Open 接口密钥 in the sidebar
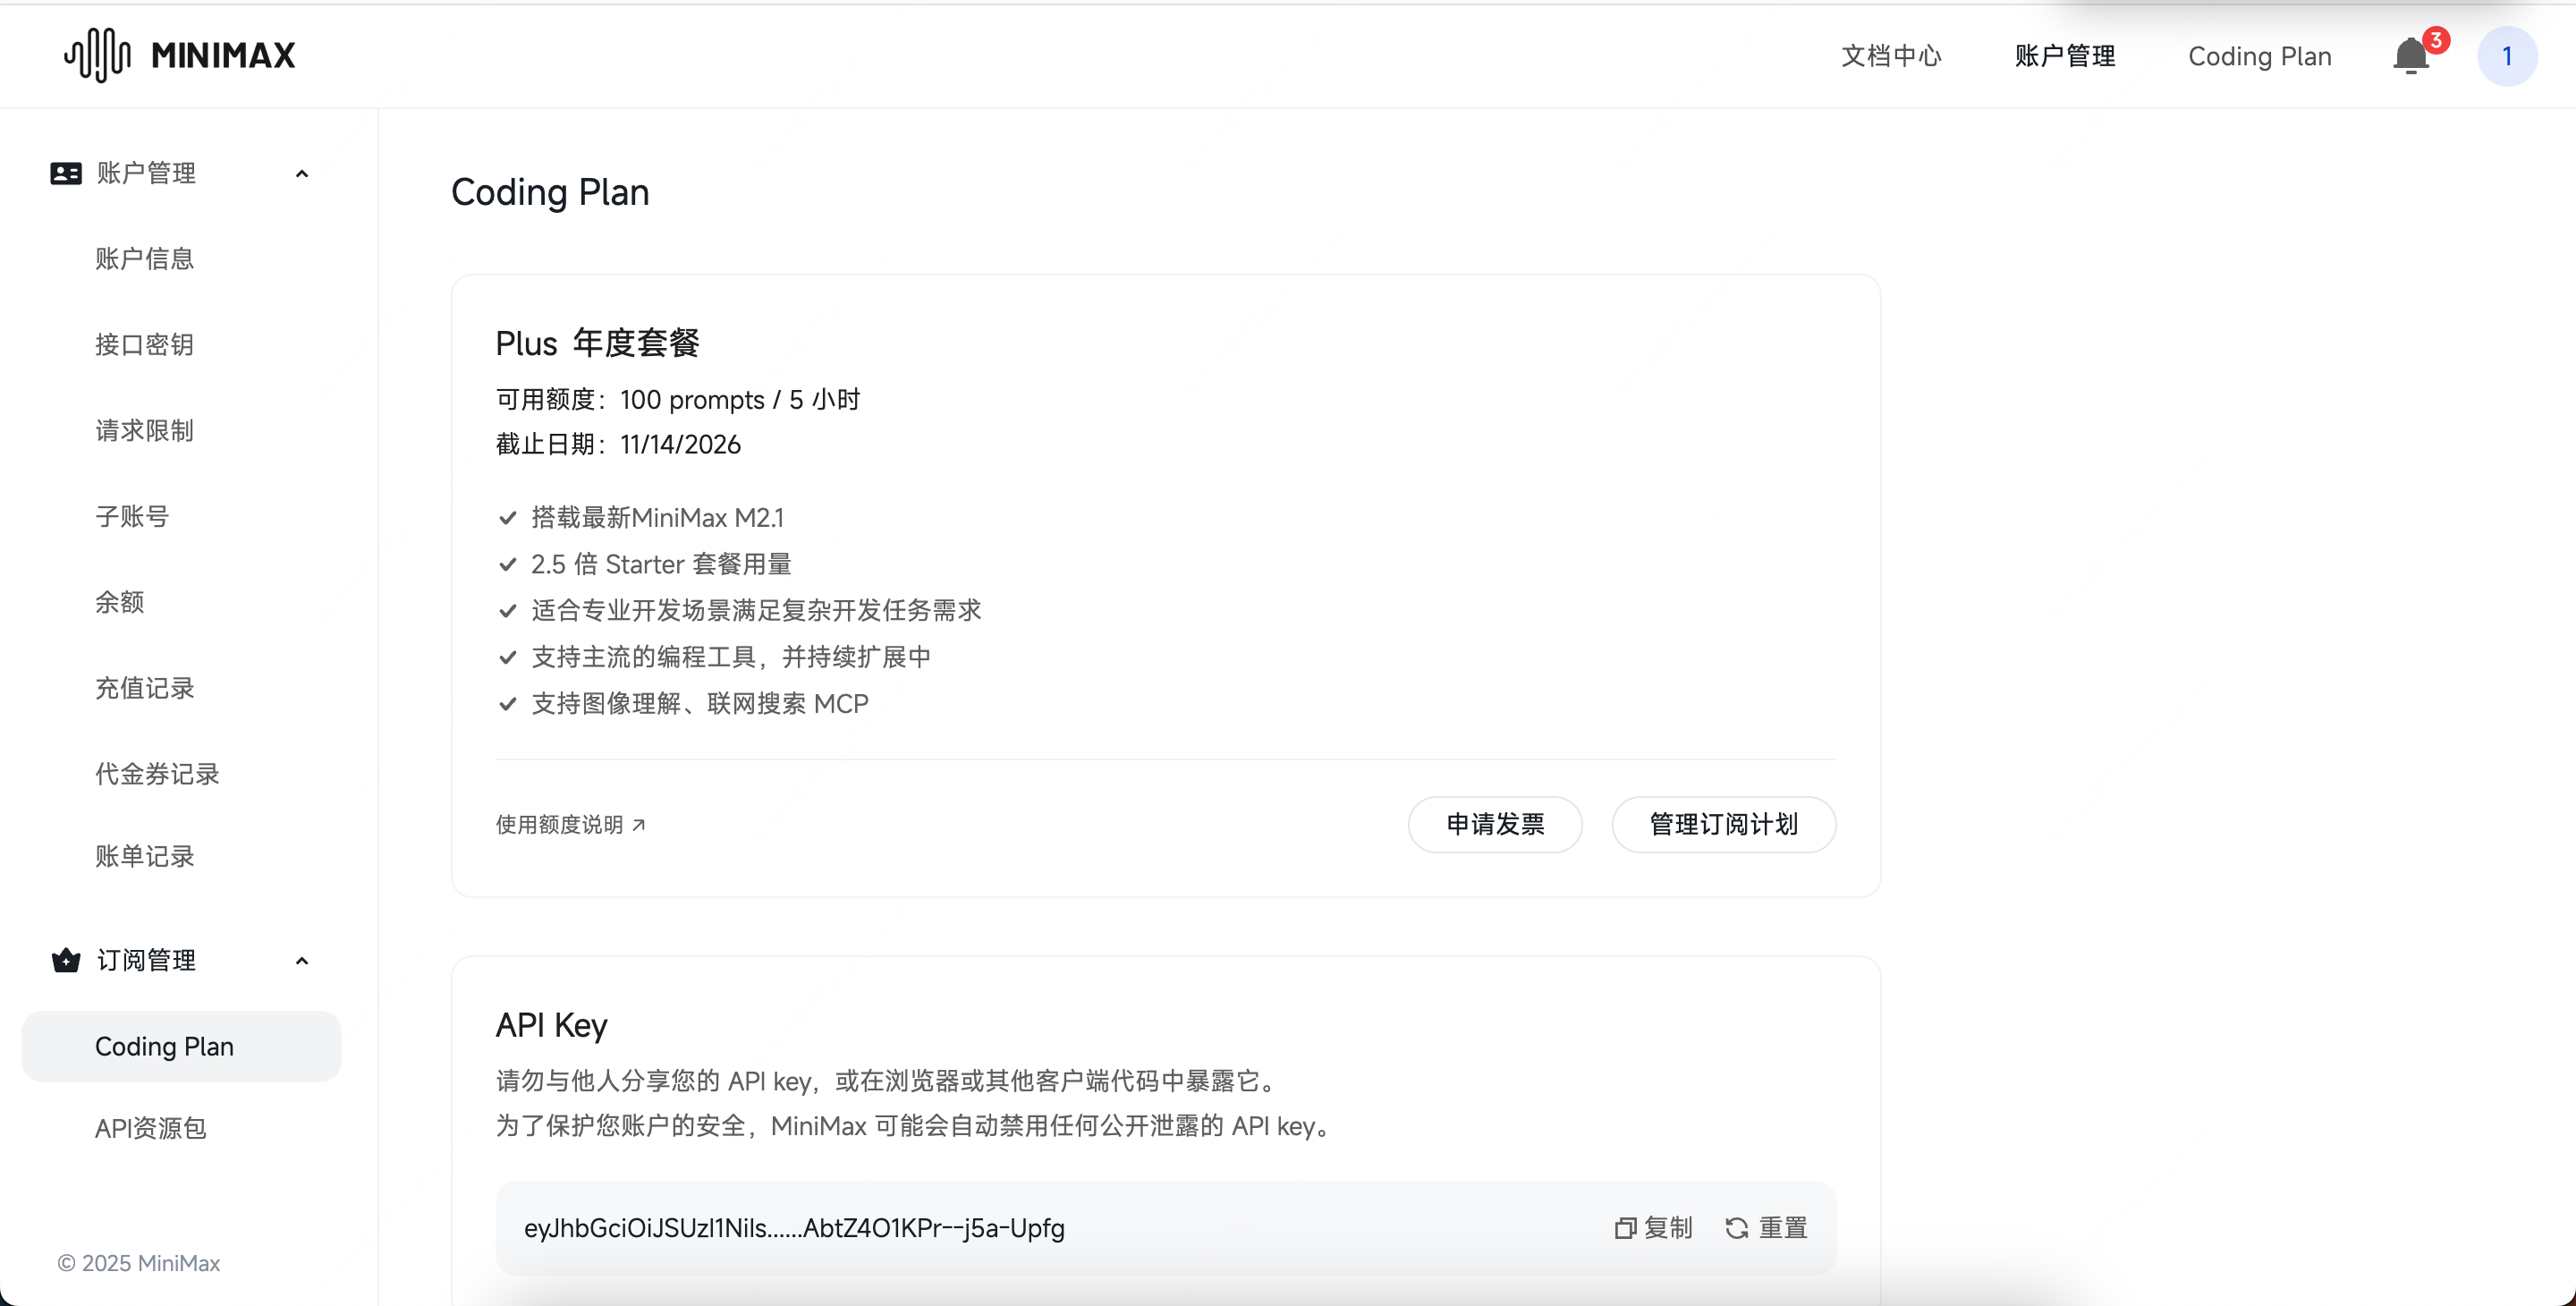The height and width of the screenshot is (1306, 2576). tap(144, 344)
